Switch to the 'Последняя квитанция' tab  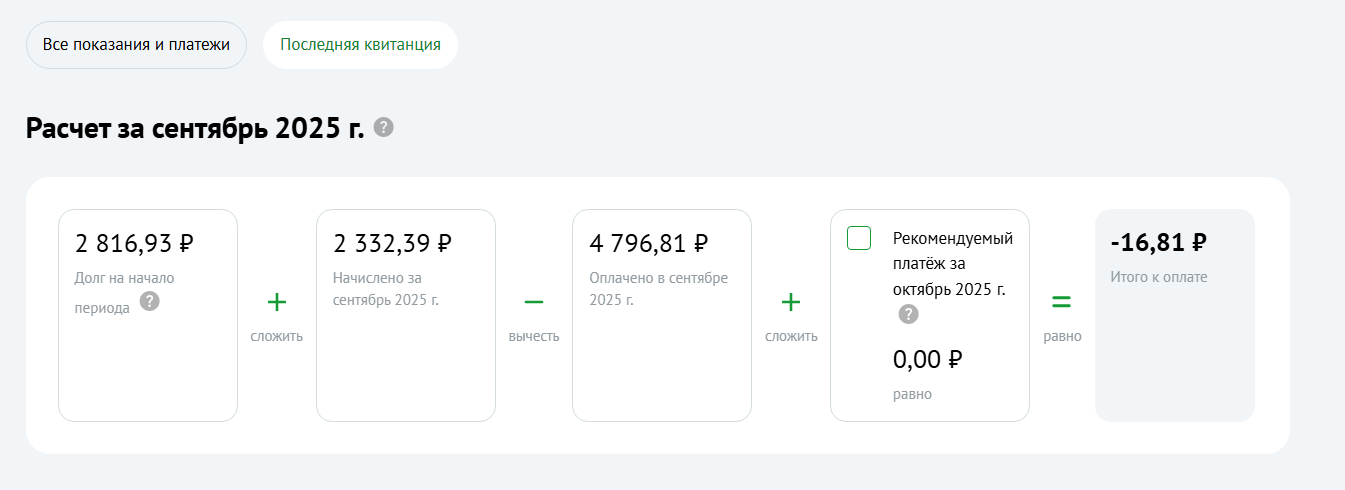pyautogui.click(x=360, y=45)
